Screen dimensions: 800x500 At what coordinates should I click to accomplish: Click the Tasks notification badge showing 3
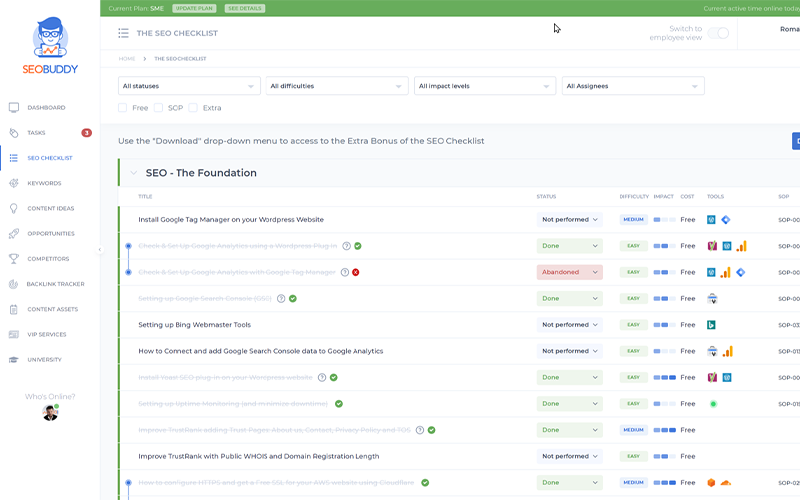(x=87, y=133)
